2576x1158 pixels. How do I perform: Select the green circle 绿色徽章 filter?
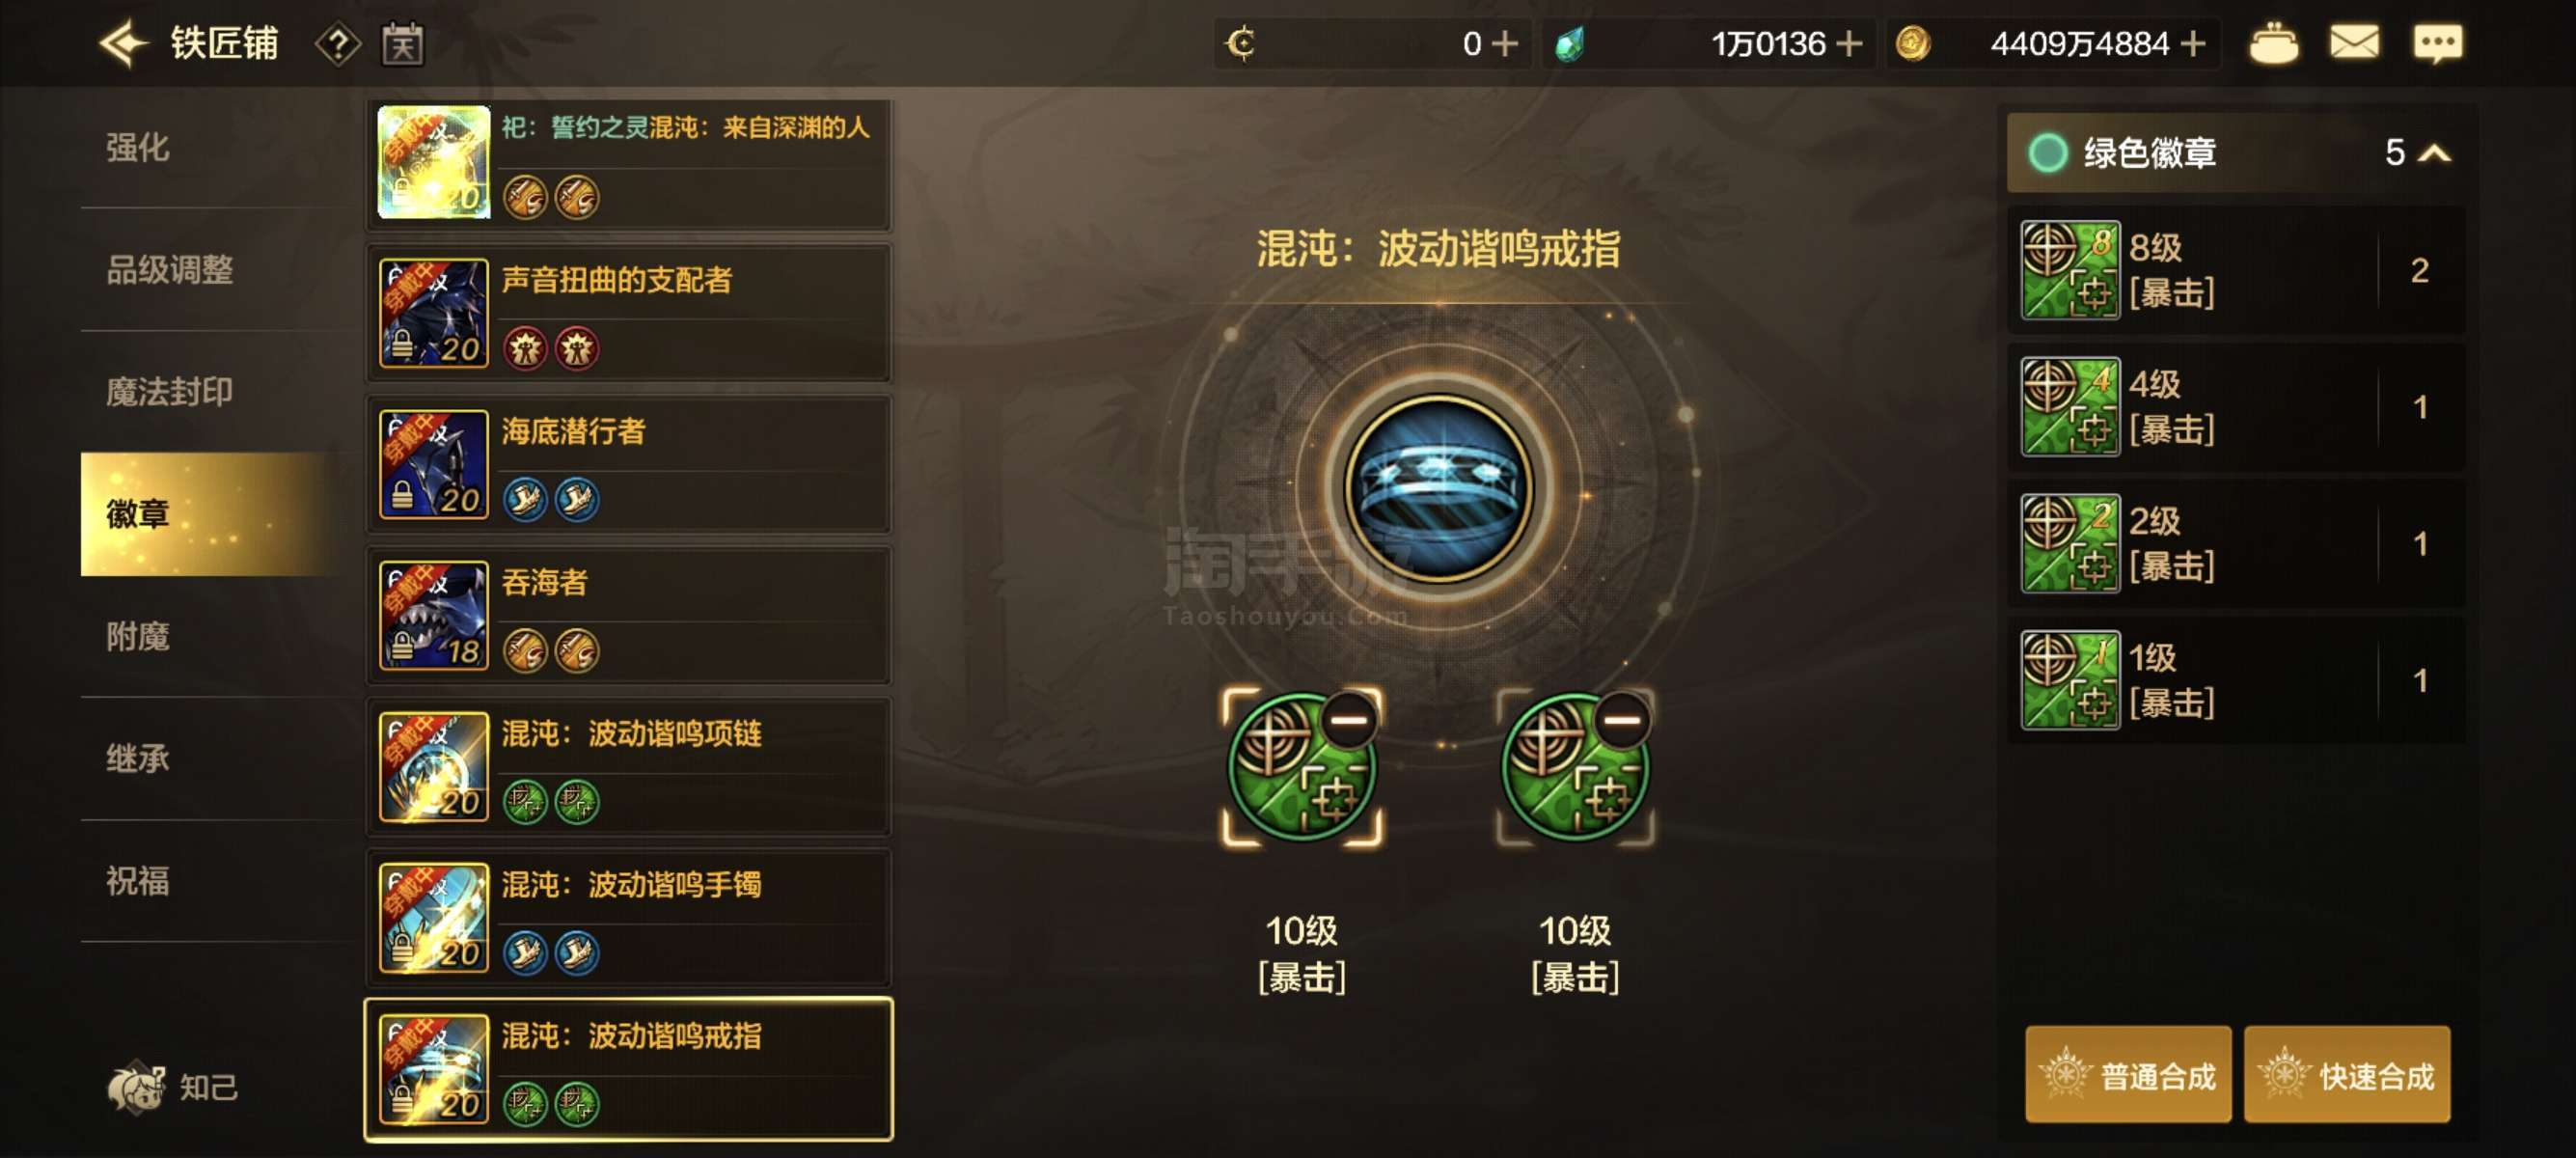point(2047,153)
